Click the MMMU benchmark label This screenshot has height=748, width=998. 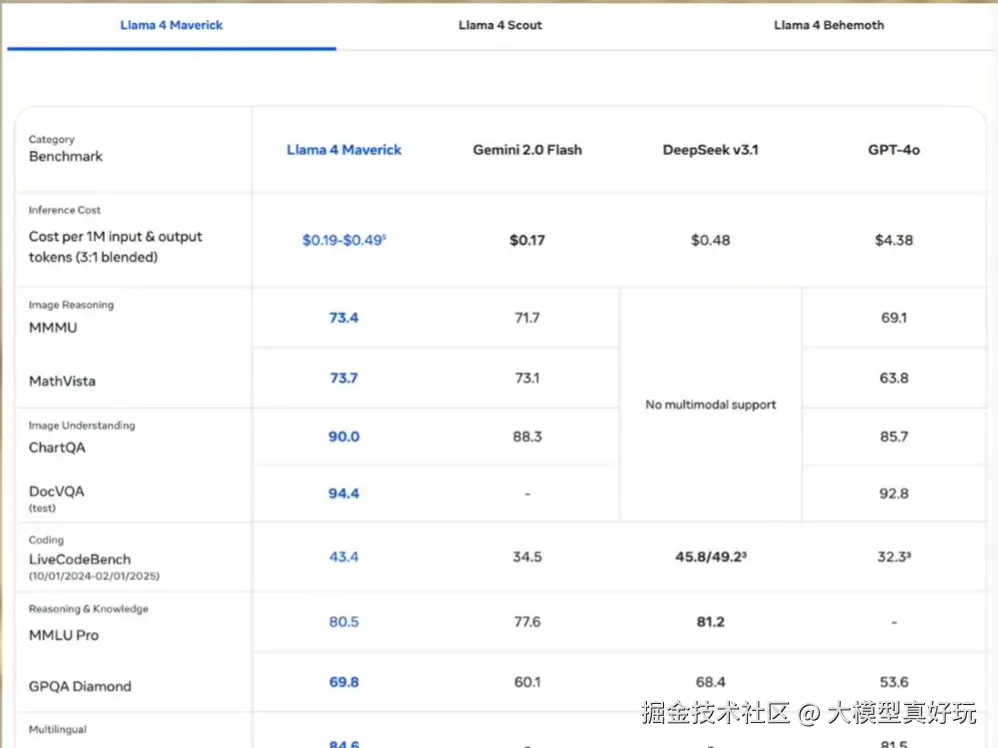click(x=53, y=327)
